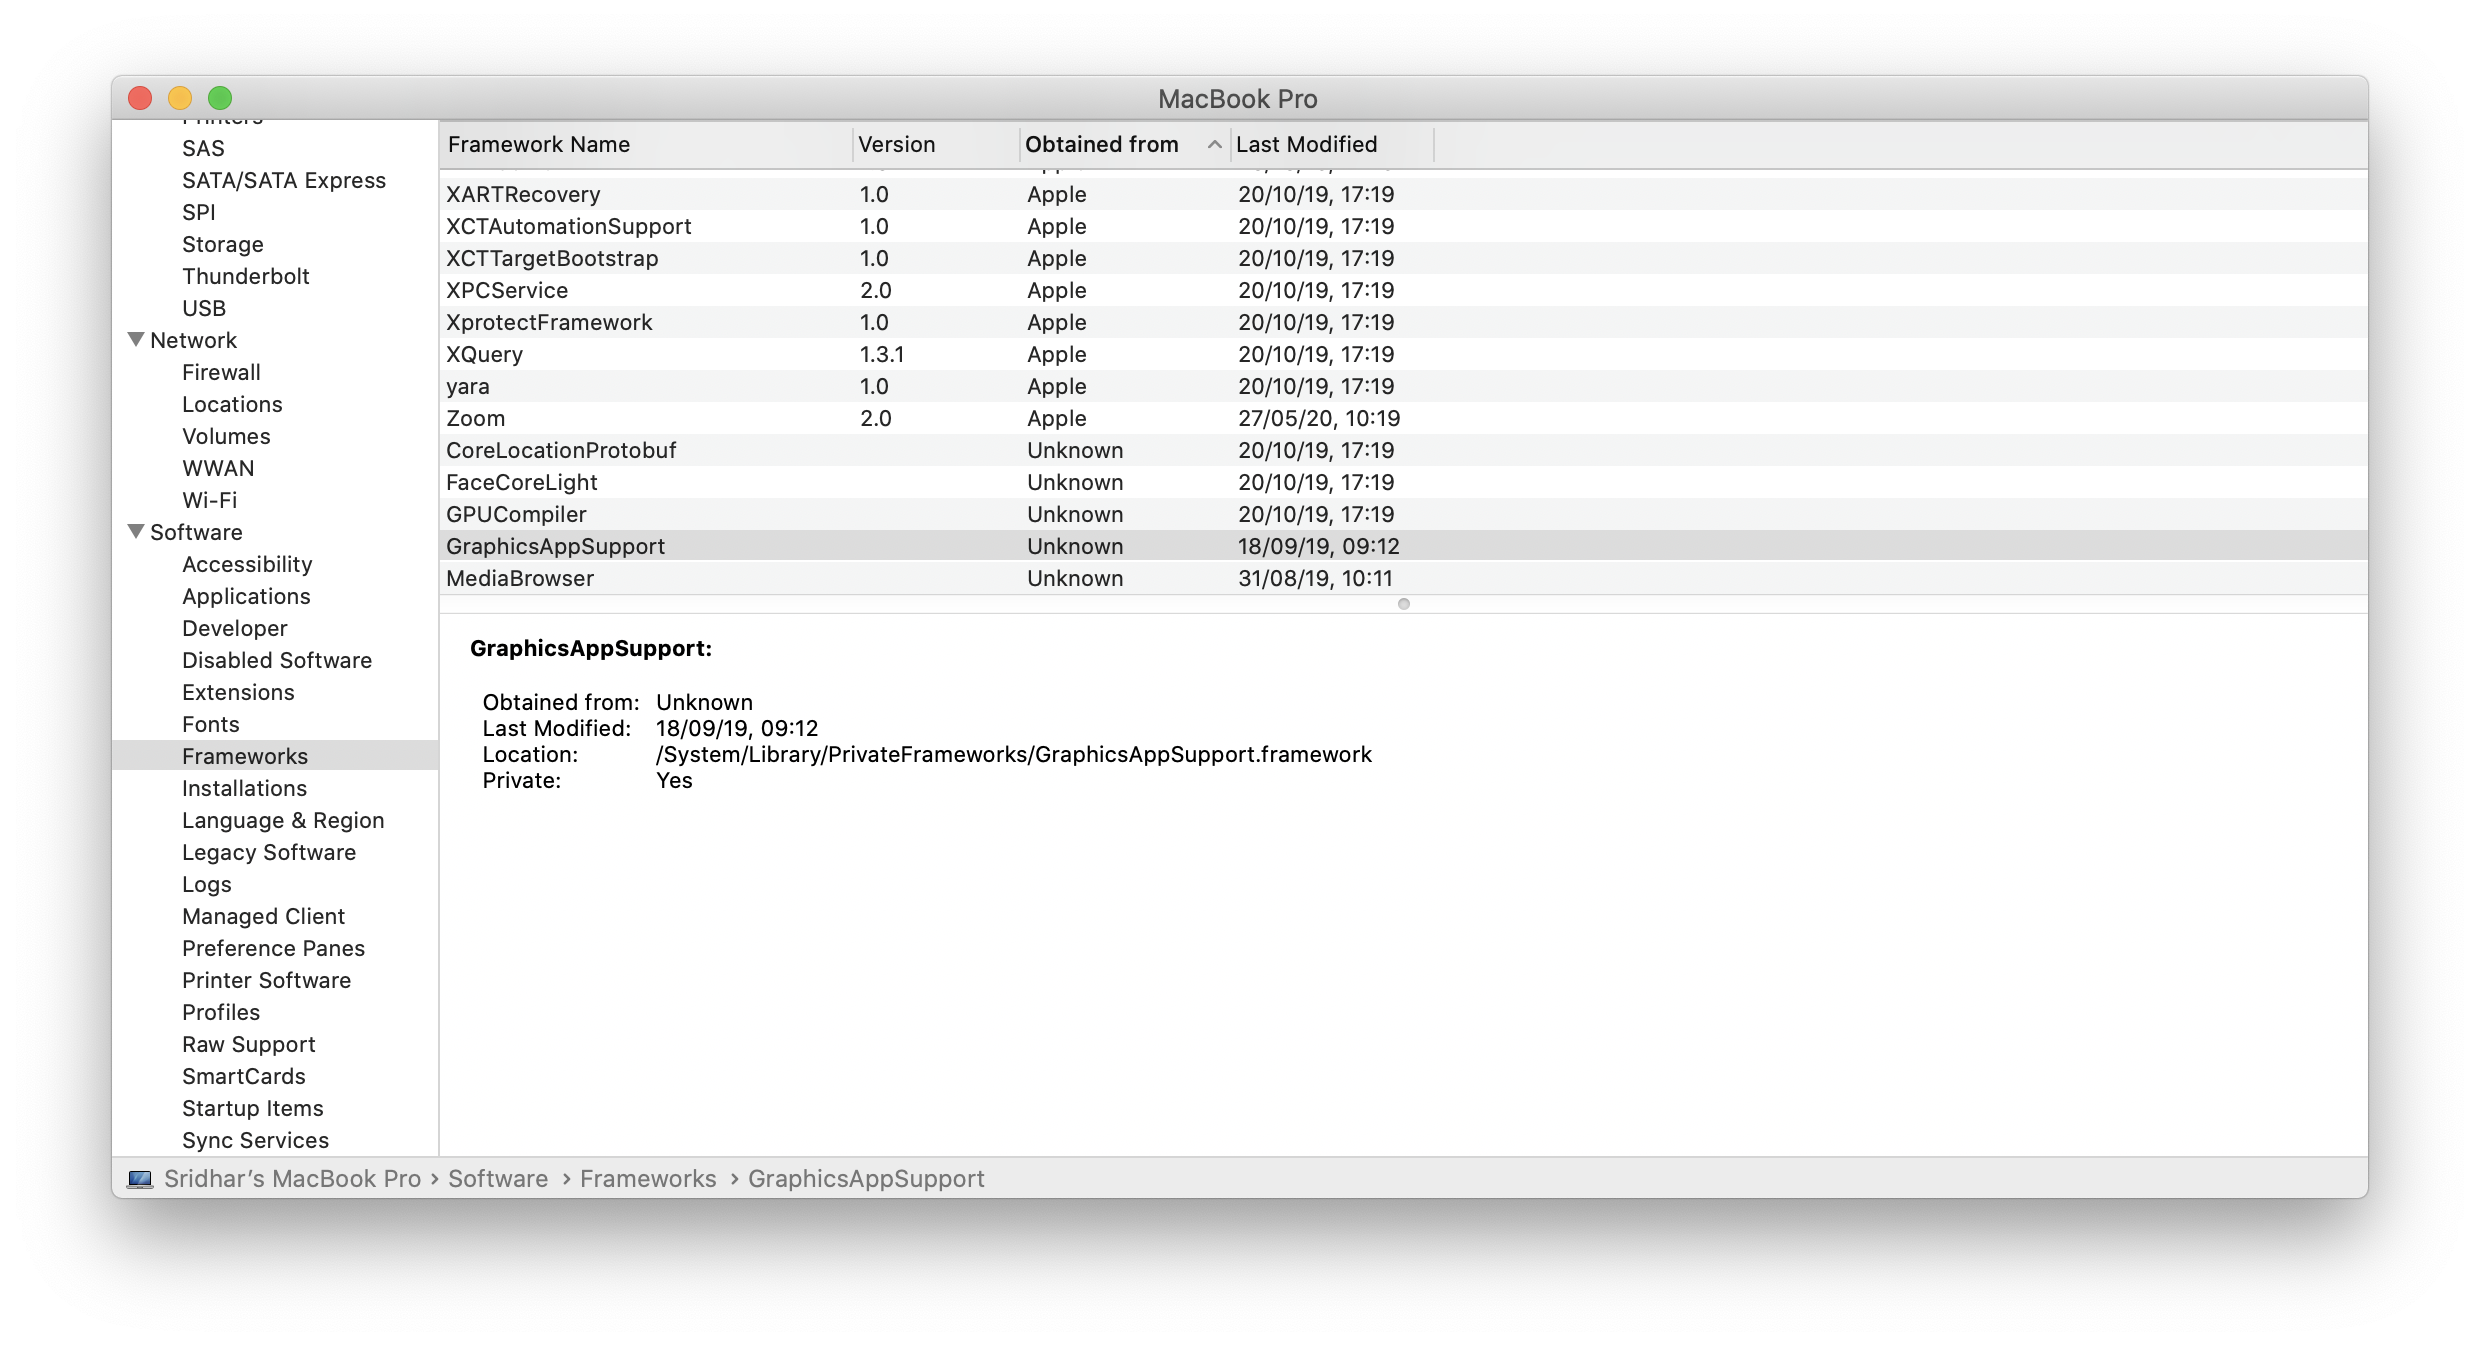Image resolution: width=2480 pixels, height=1346 pixels.
Task: Click the MacBook Pro computer icon in the path bar
Action: tap(139, 1179)
